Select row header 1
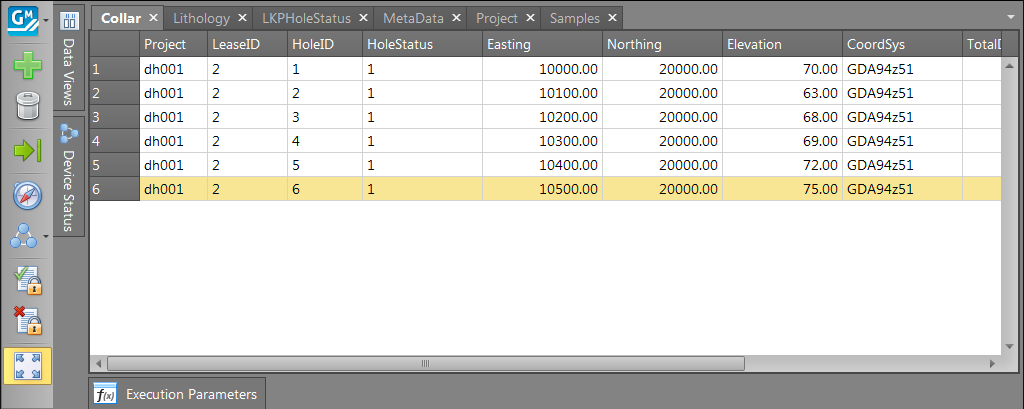Screen dimensions: 1024x409 (x=114, y=69)
